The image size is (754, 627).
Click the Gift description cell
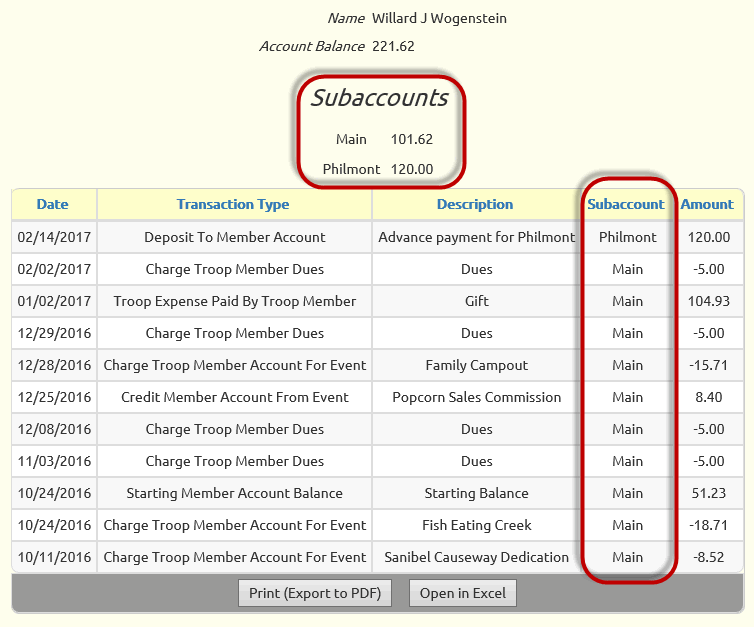click(x=477, y=301)
